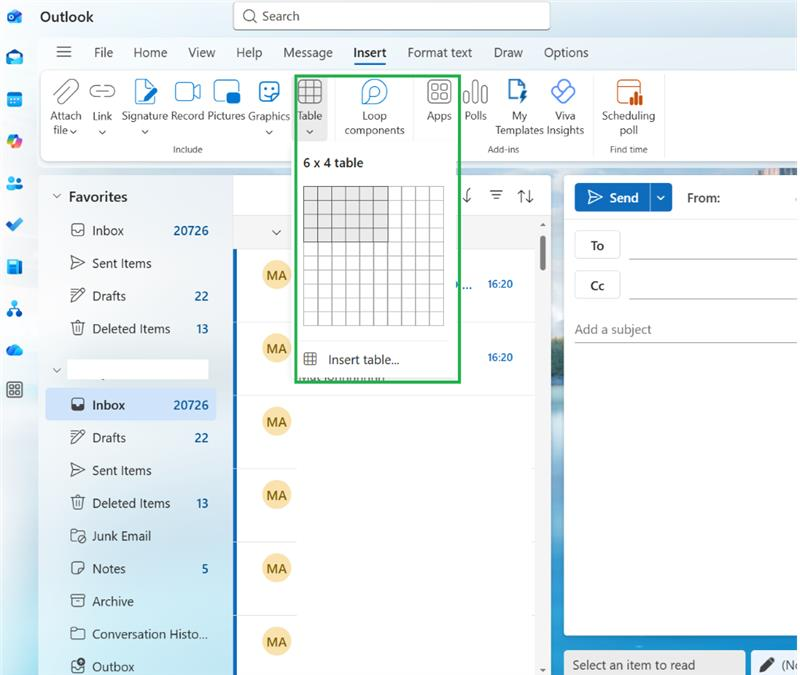Open Loop components

pyautogui.click(x=374, y=108)
